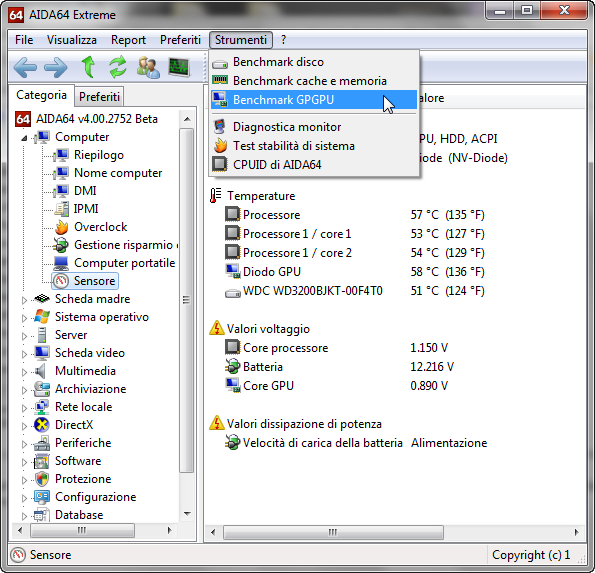
Task: Click tree horizontal scrollbar right arrow
Action: (170, 530)
